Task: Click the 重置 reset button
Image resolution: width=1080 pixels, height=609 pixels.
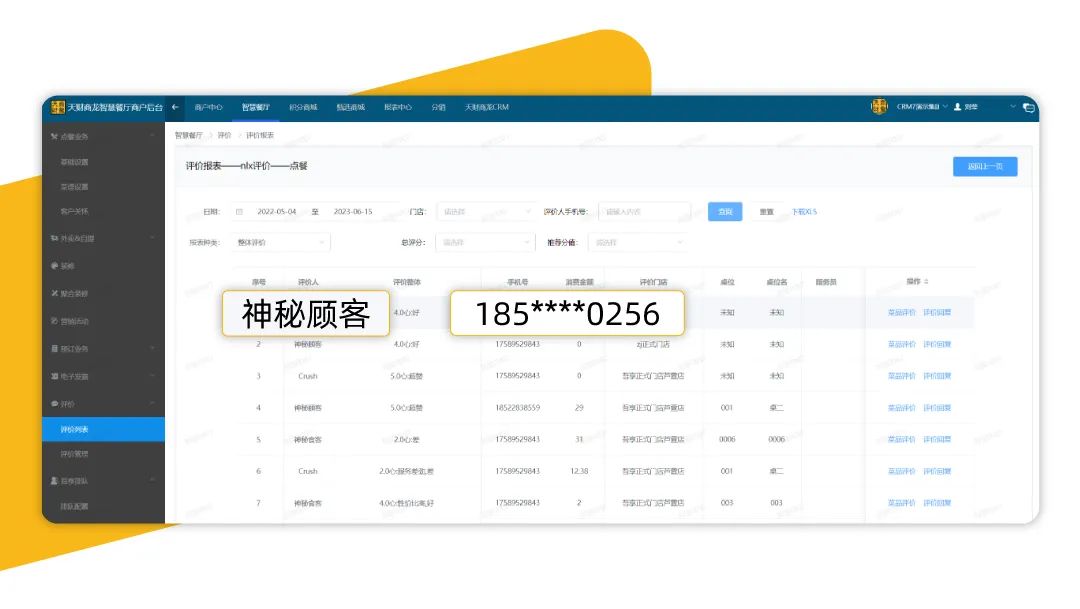Action: tap(767, 211)
